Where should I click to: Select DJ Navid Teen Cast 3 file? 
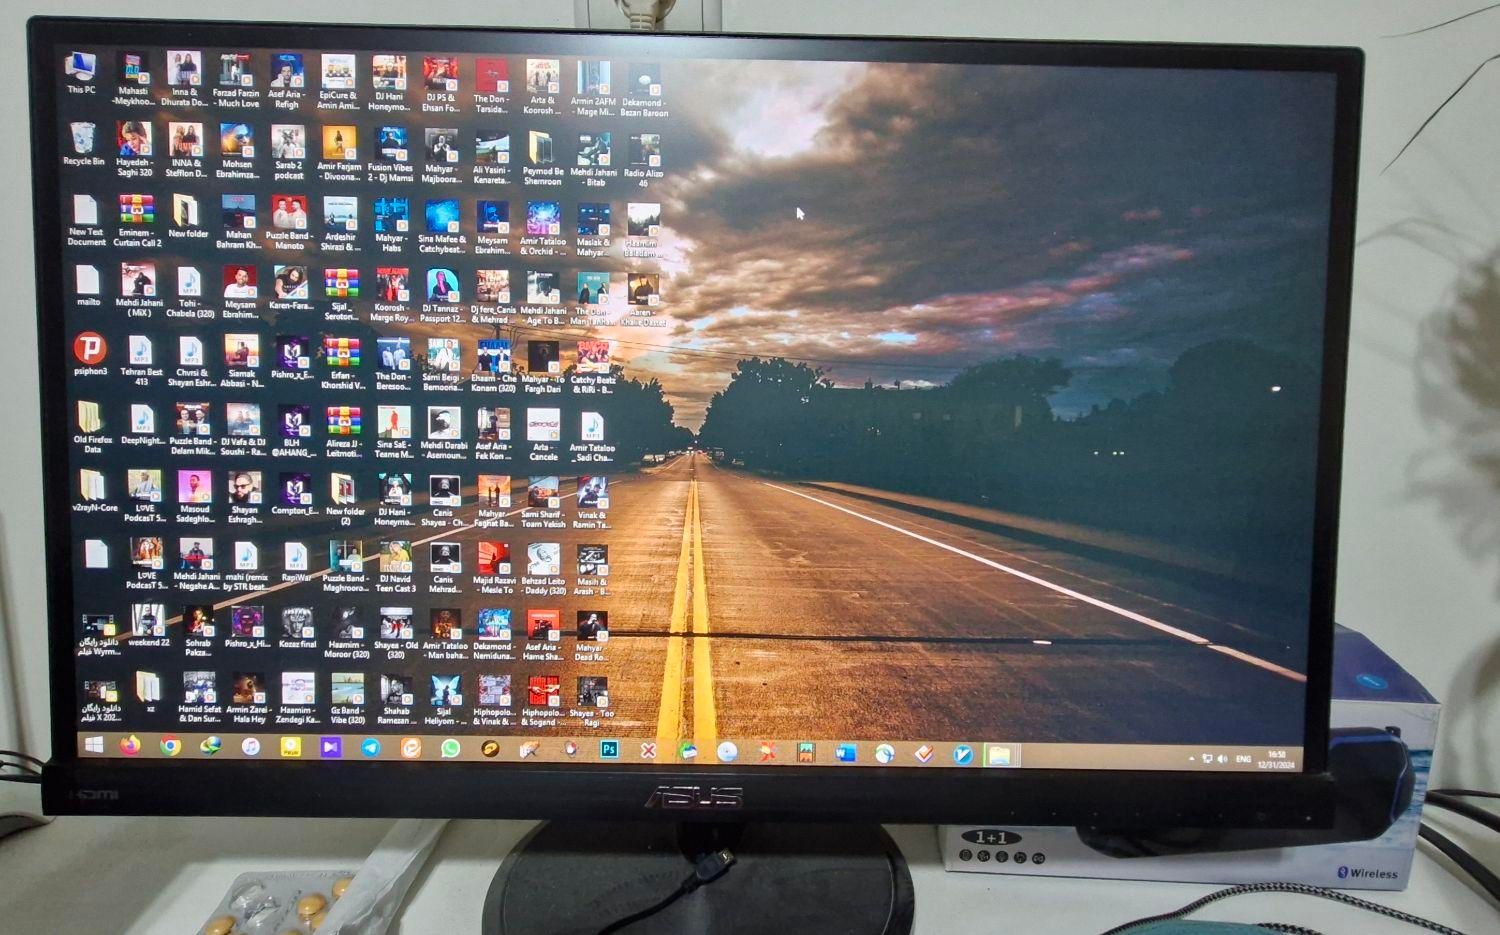pos(396,568)
